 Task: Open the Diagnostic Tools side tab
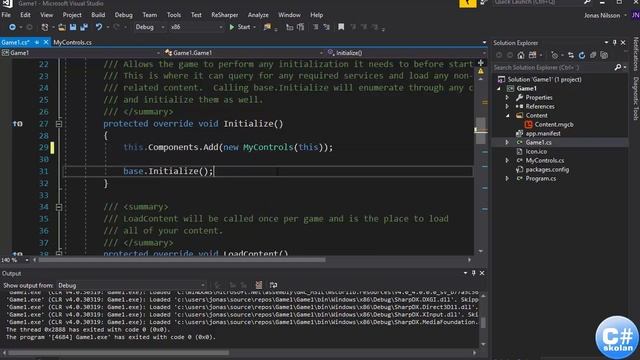[x=636, y=98]
